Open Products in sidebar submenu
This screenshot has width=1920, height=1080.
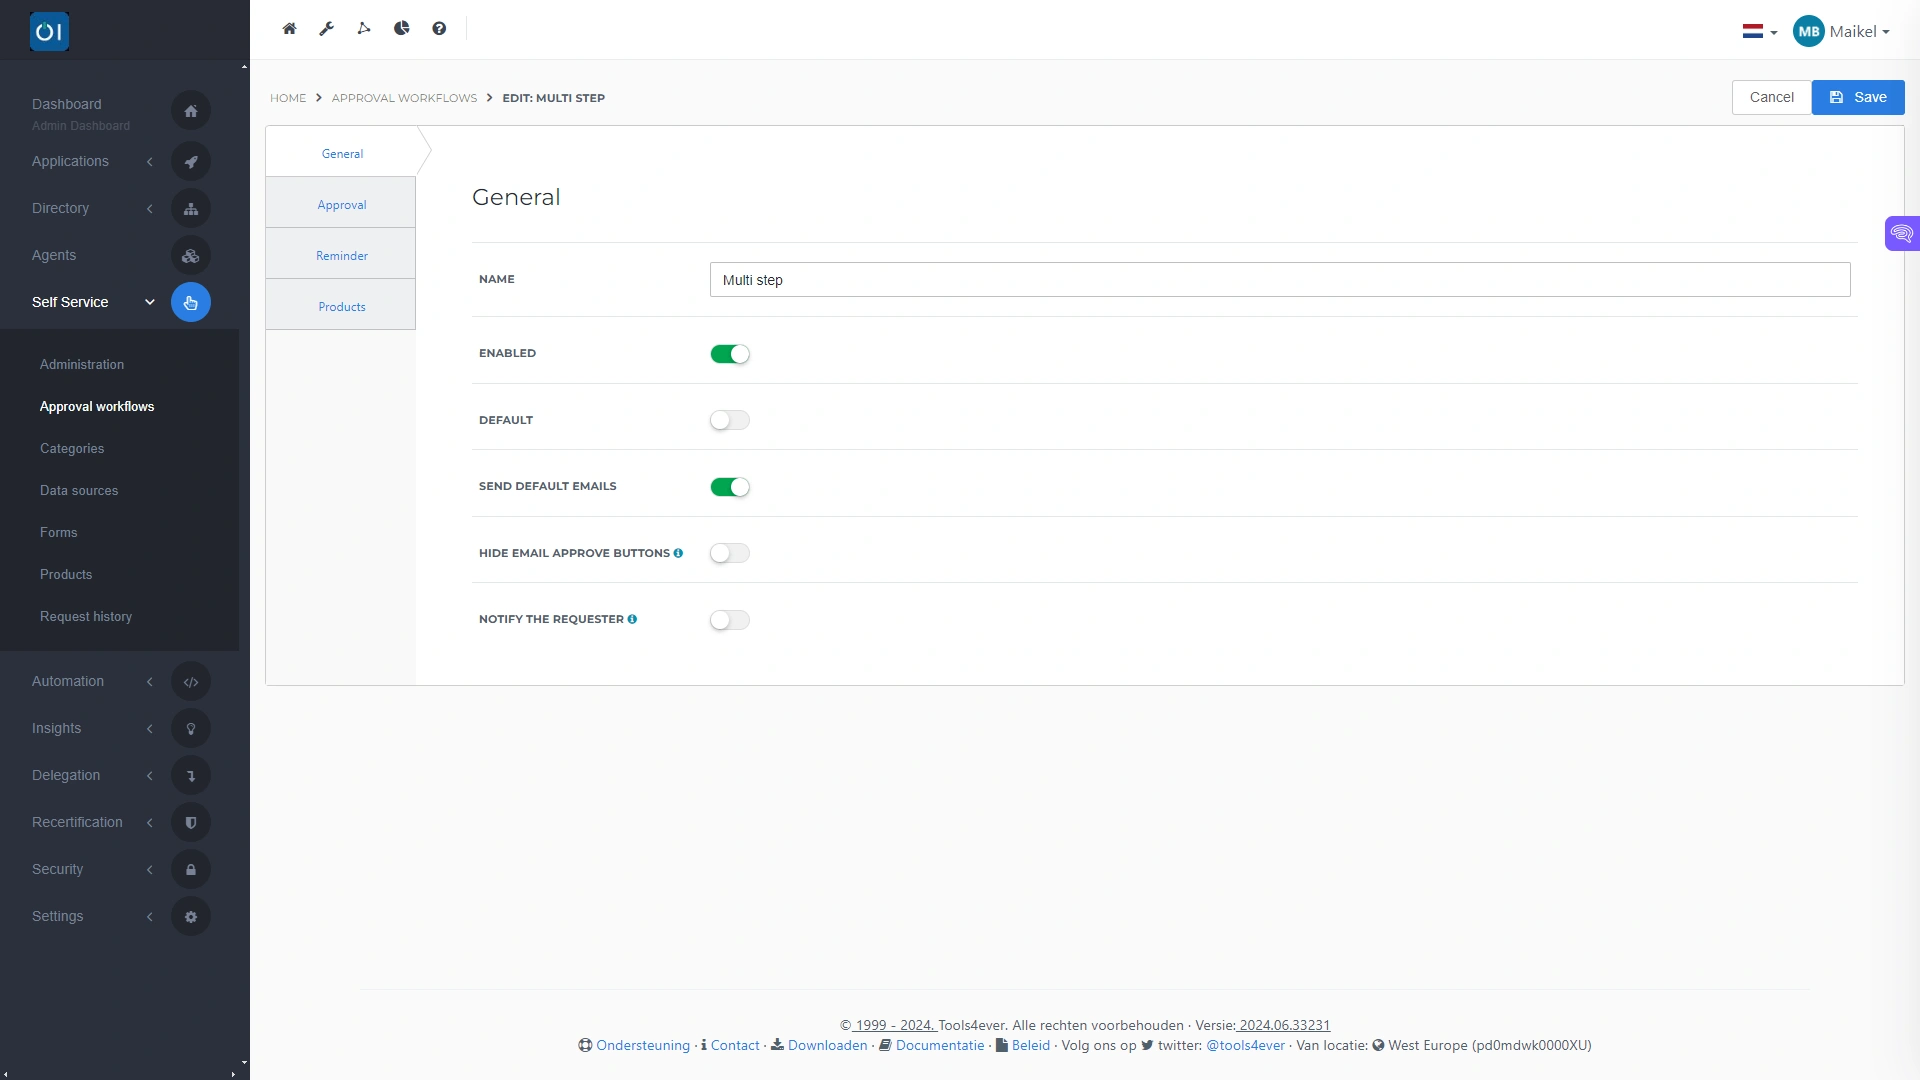pos(66,575)
